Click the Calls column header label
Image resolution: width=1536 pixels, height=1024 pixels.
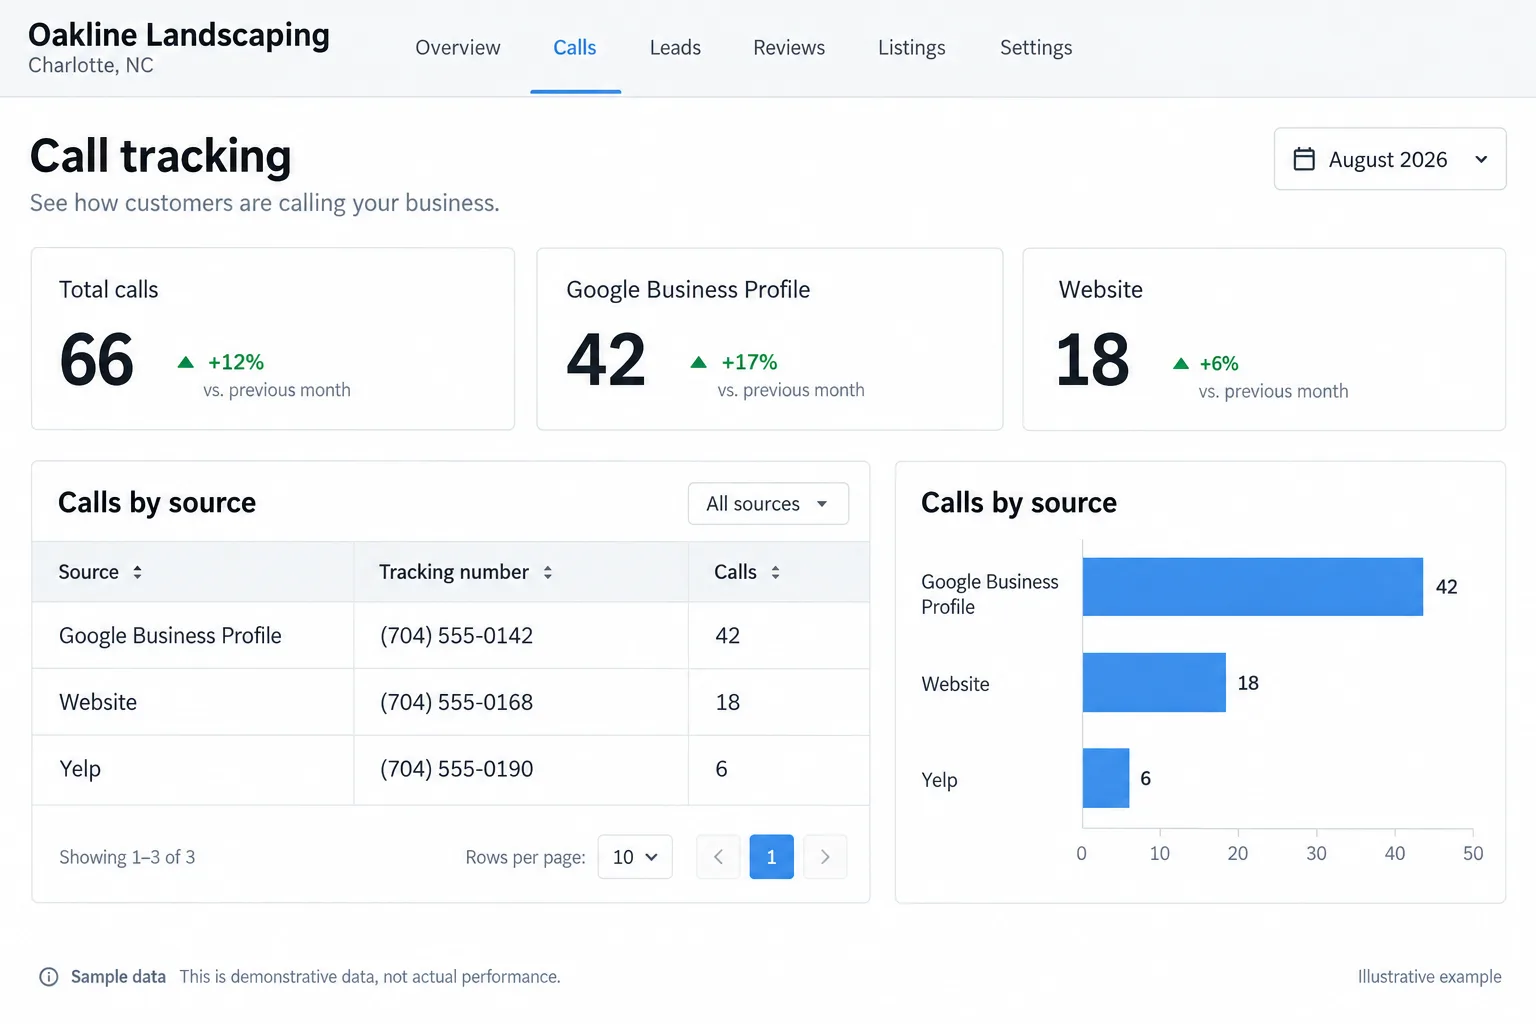735,572
